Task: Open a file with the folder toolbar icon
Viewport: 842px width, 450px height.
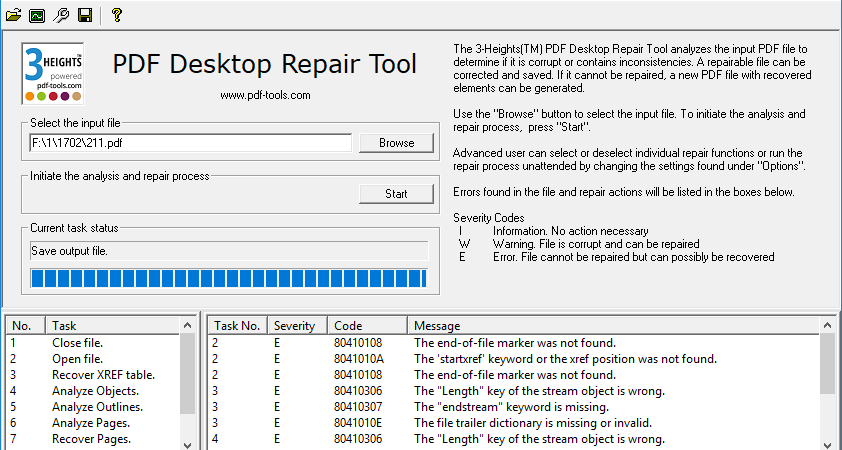Action: [x=13, y=15]
